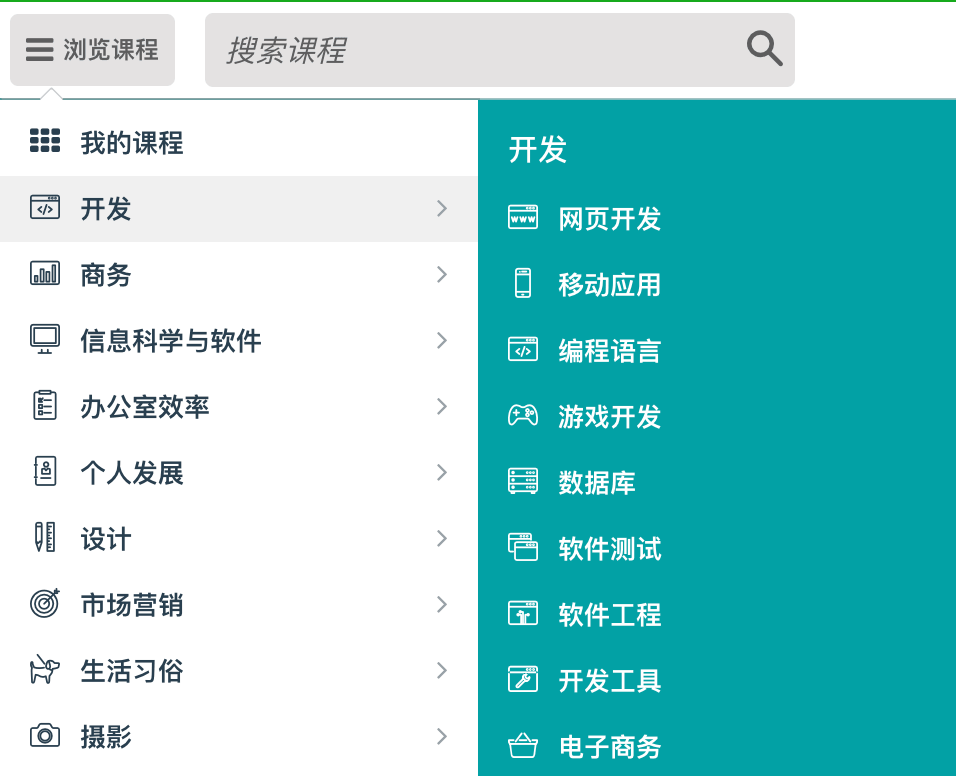Click the 摄影 camera icon
The width and height of the screenshot is (956, 776).
(x=45, y=736)
